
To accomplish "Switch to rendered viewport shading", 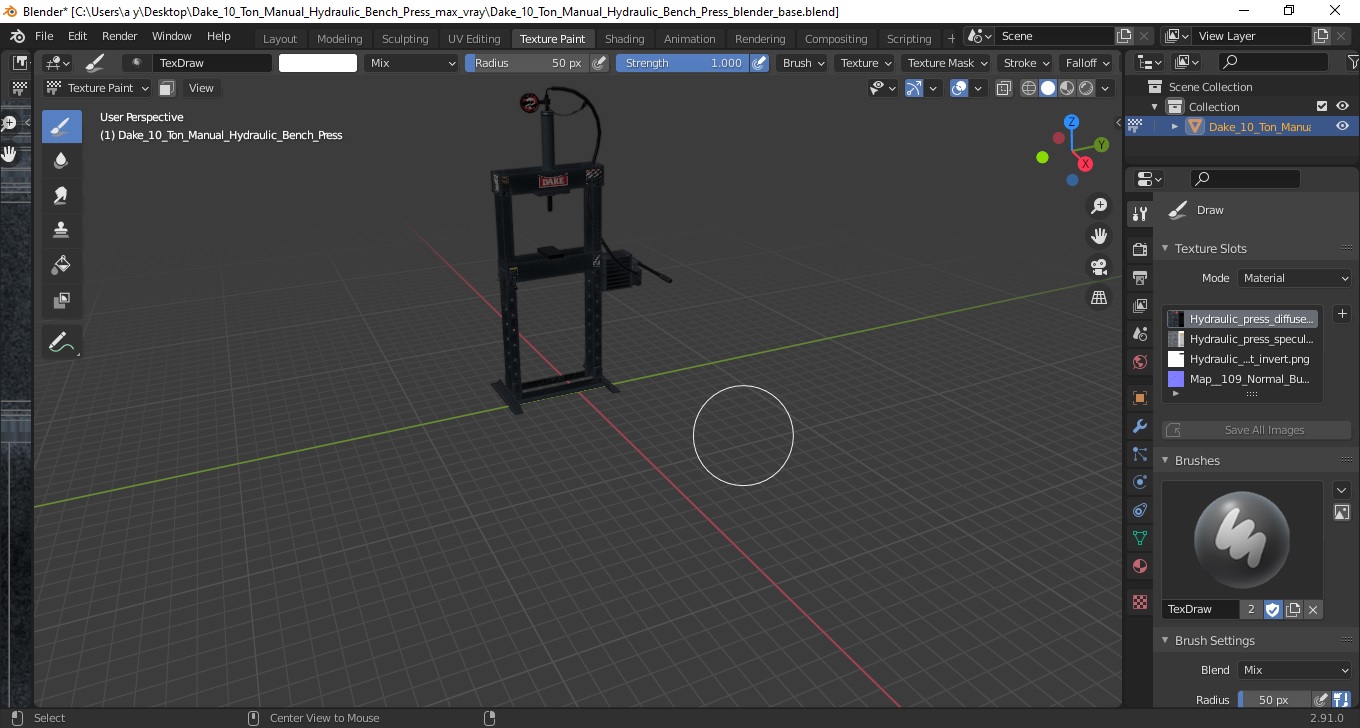I will (1085, 88).
